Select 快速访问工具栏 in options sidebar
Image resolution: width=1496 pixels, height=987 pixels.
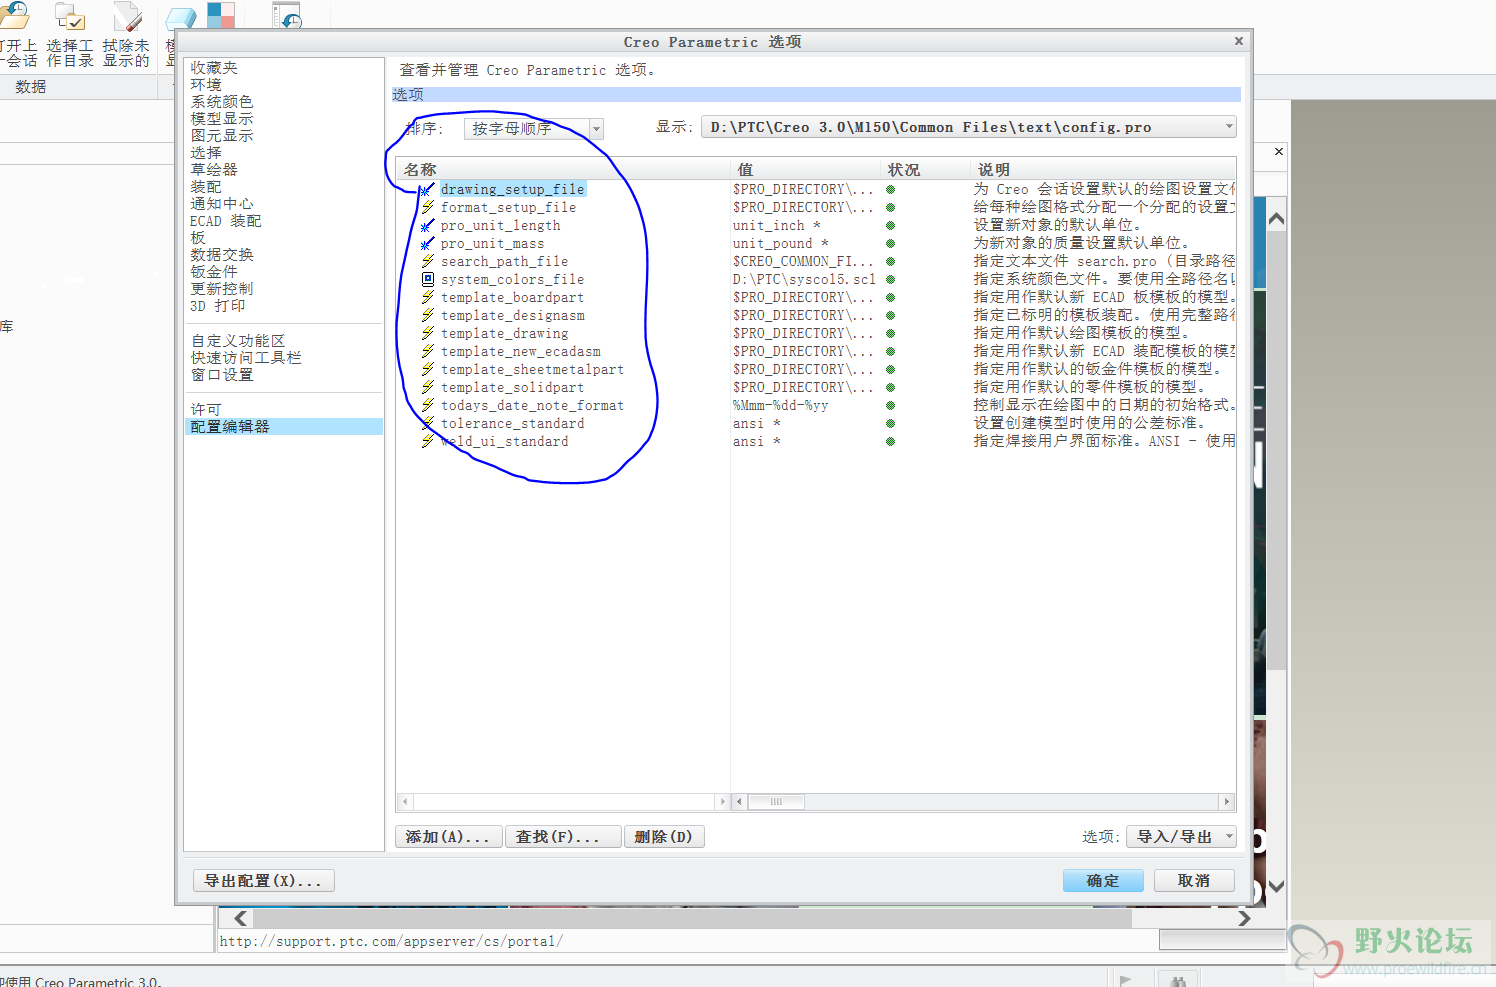(x=246, y=358)
